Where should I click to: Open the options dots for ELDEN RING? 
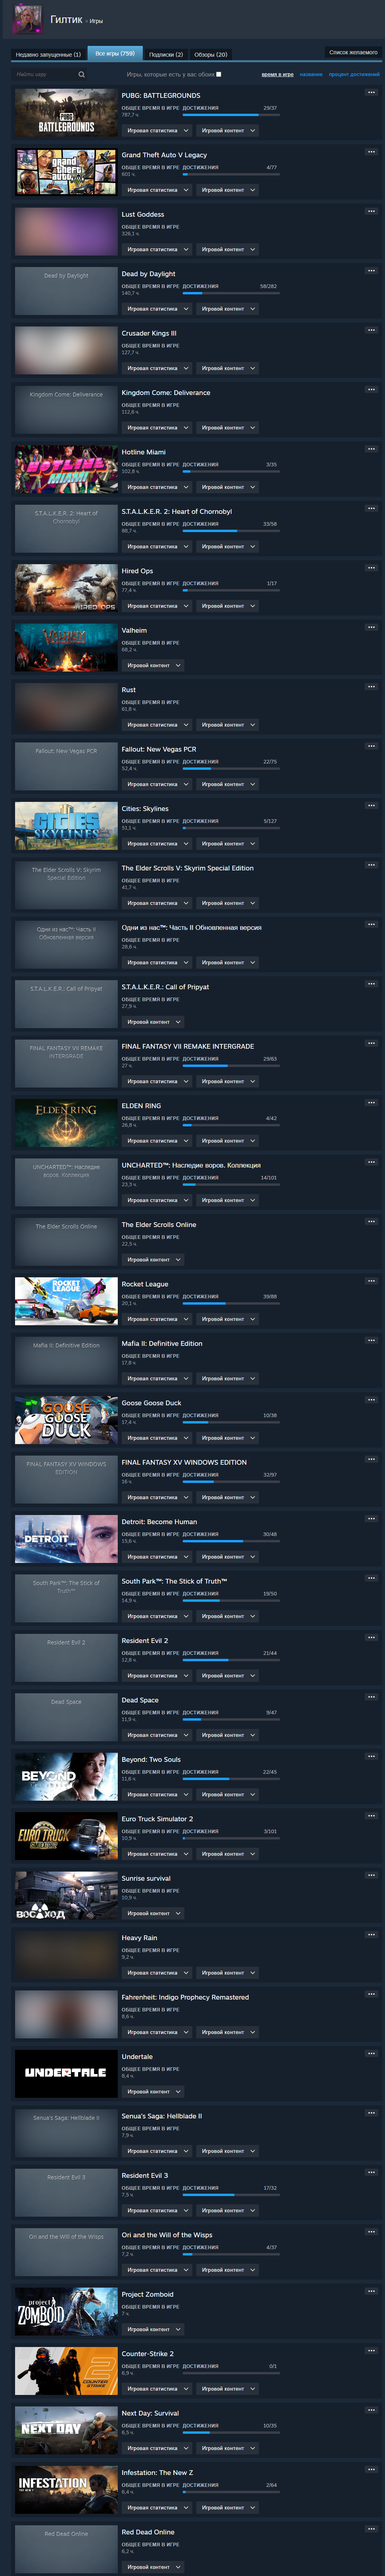coord(371,1102)
